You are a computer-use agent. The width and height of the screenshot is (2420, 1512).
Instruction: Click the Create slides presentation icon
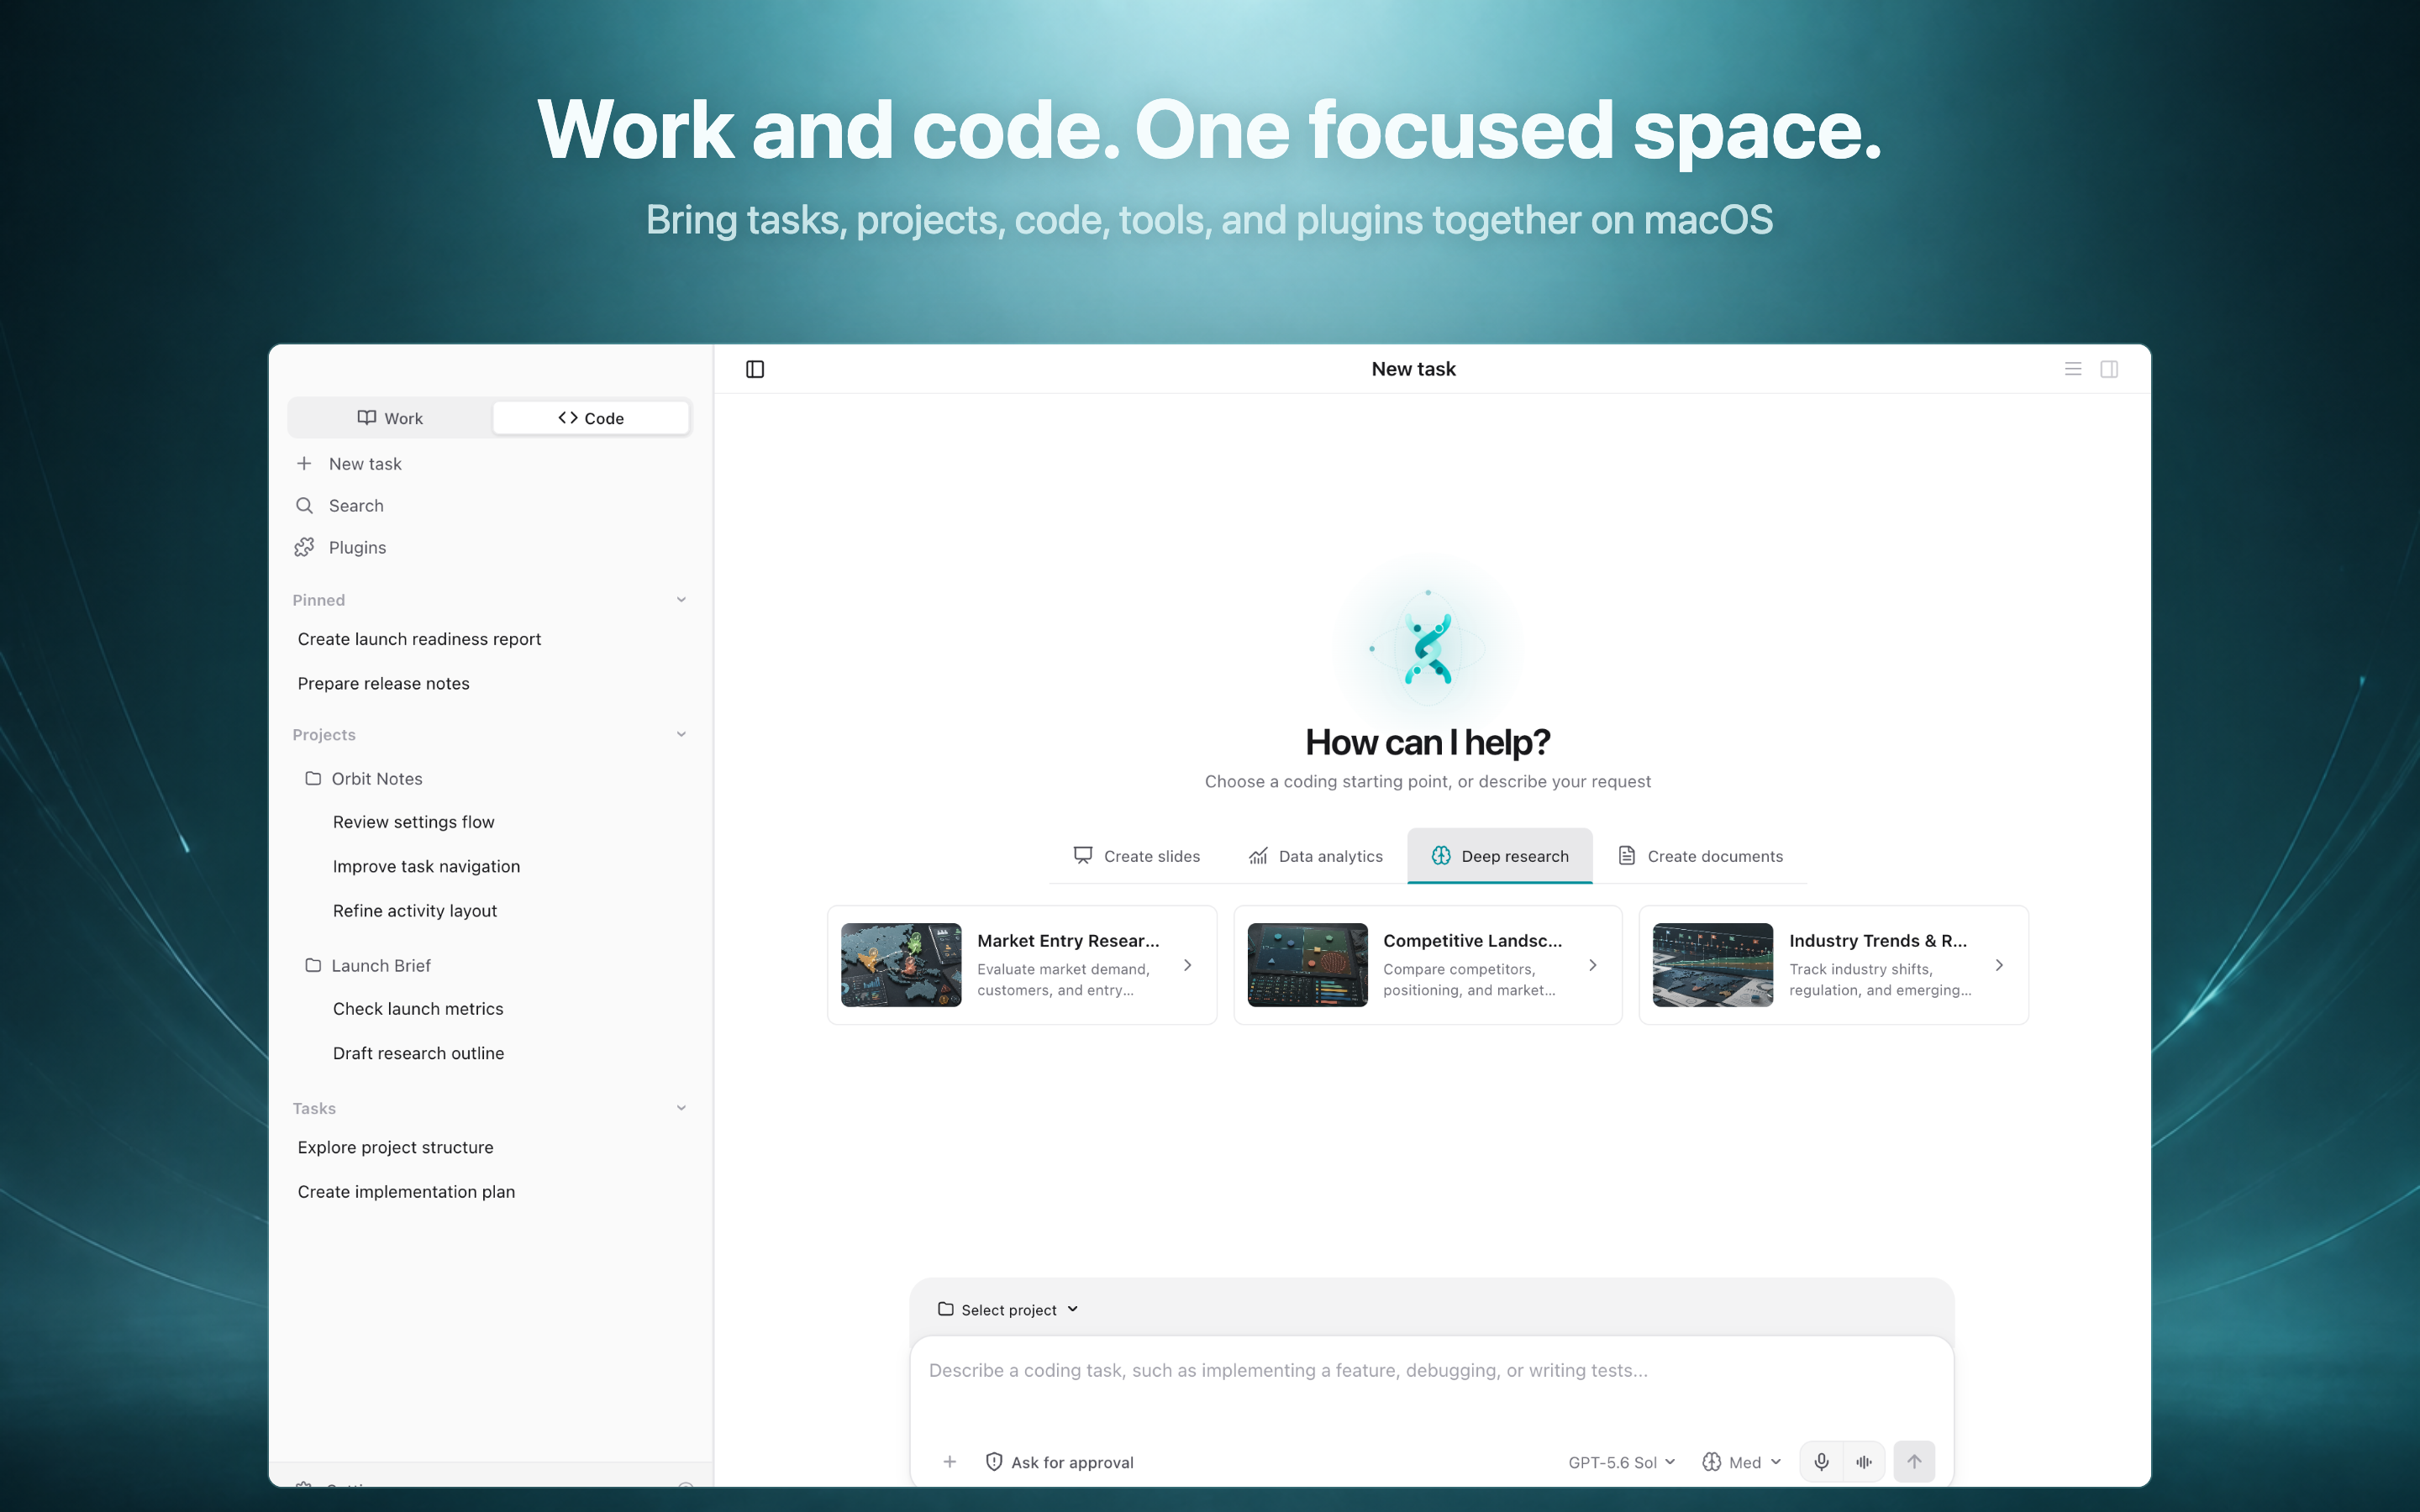tap(1083, 855)
